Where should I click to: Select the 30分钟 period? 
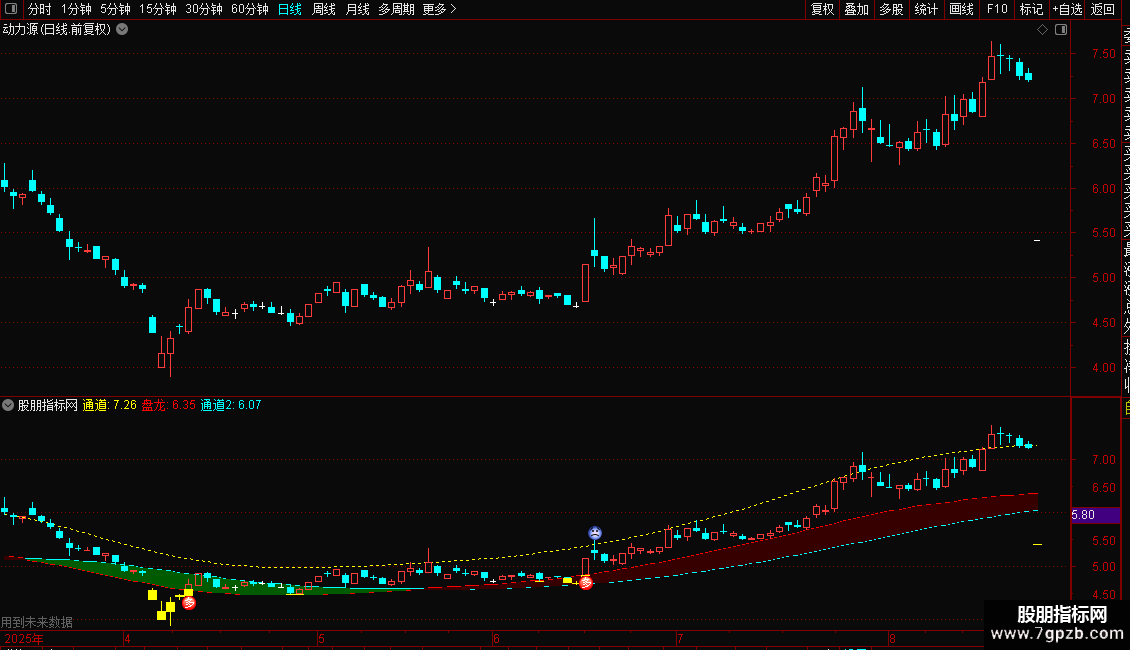point(203,9)
